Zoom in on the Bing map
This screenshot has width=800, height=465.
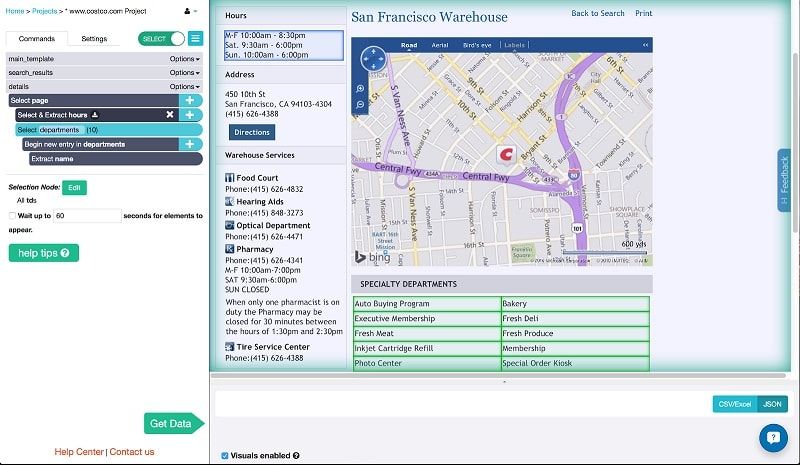click(x=360, y=88)
